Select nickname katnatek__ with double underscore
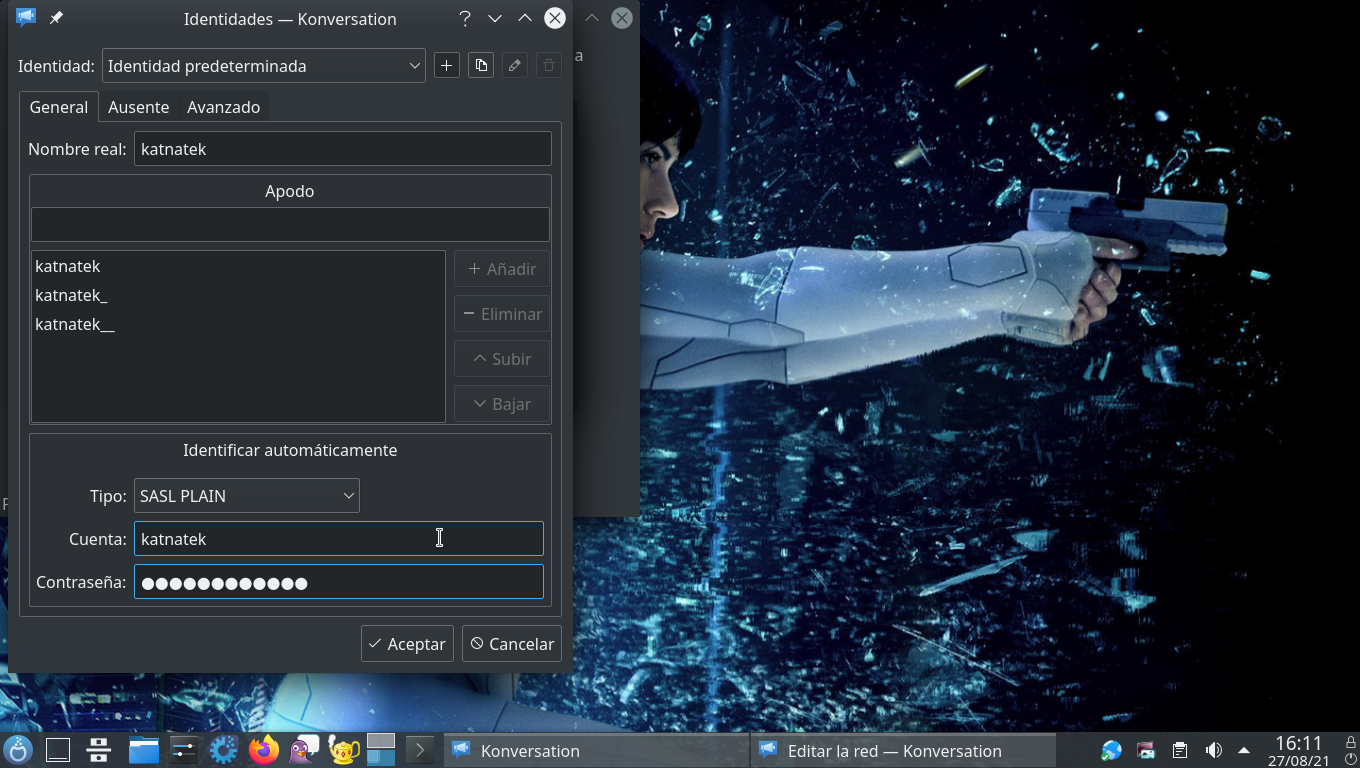The image size is (1360, 768). click(238, 324)
